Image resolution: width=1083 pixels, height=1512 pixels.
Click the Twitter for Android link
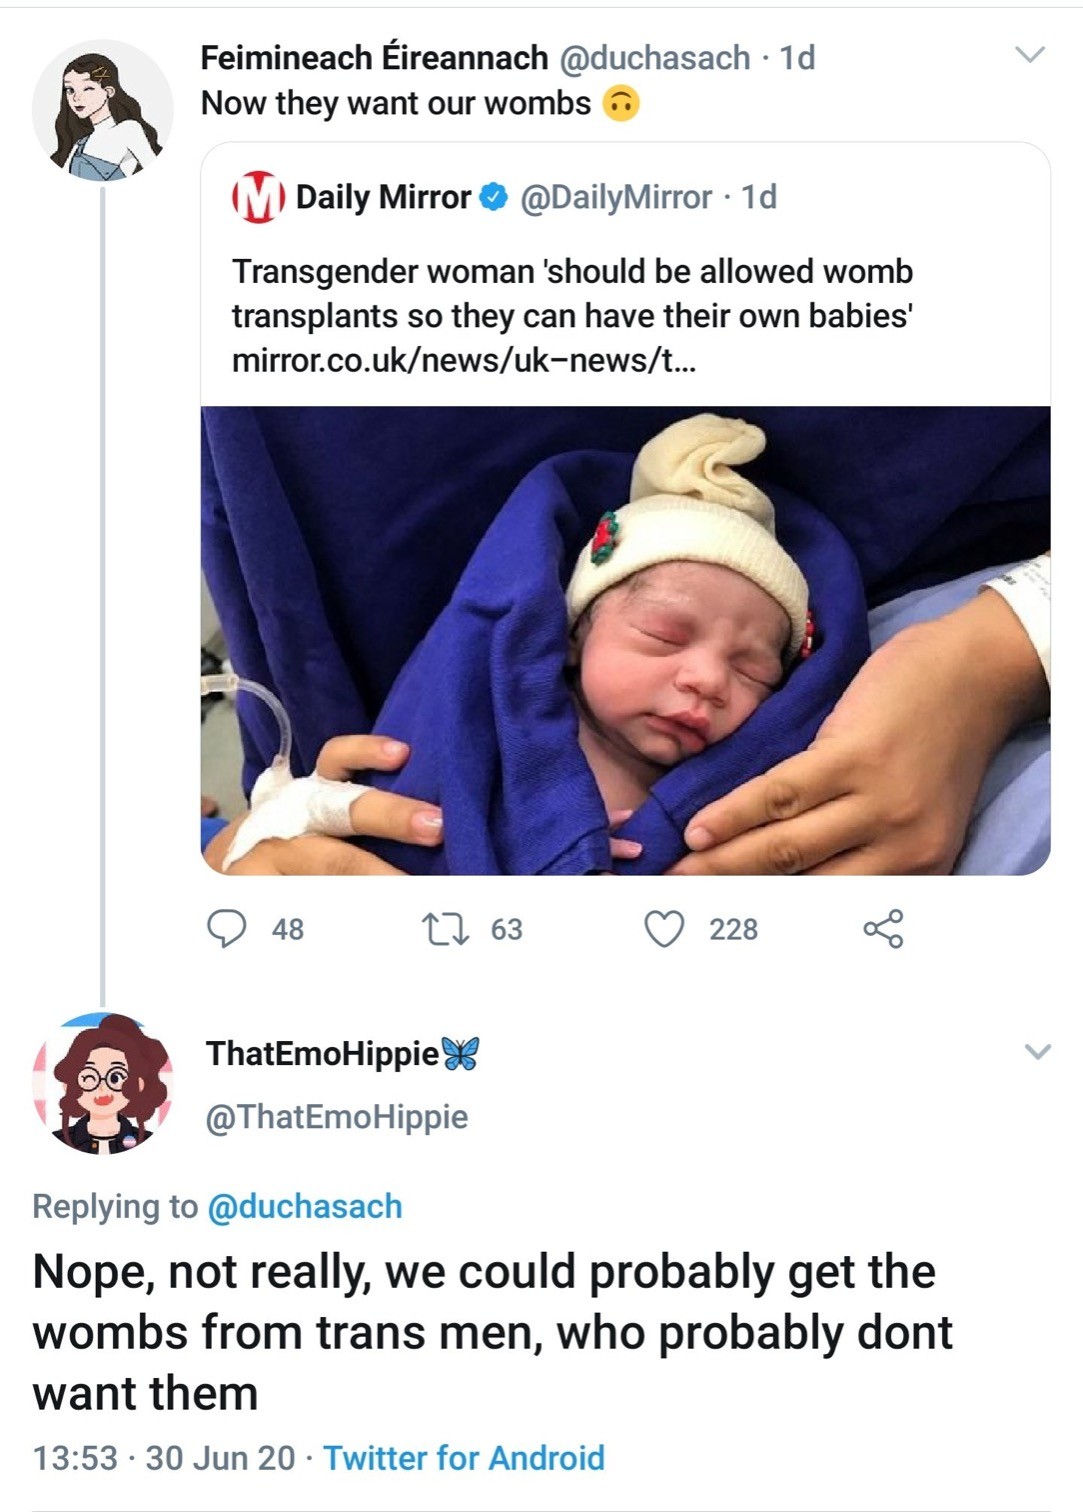click(464, 1458)
